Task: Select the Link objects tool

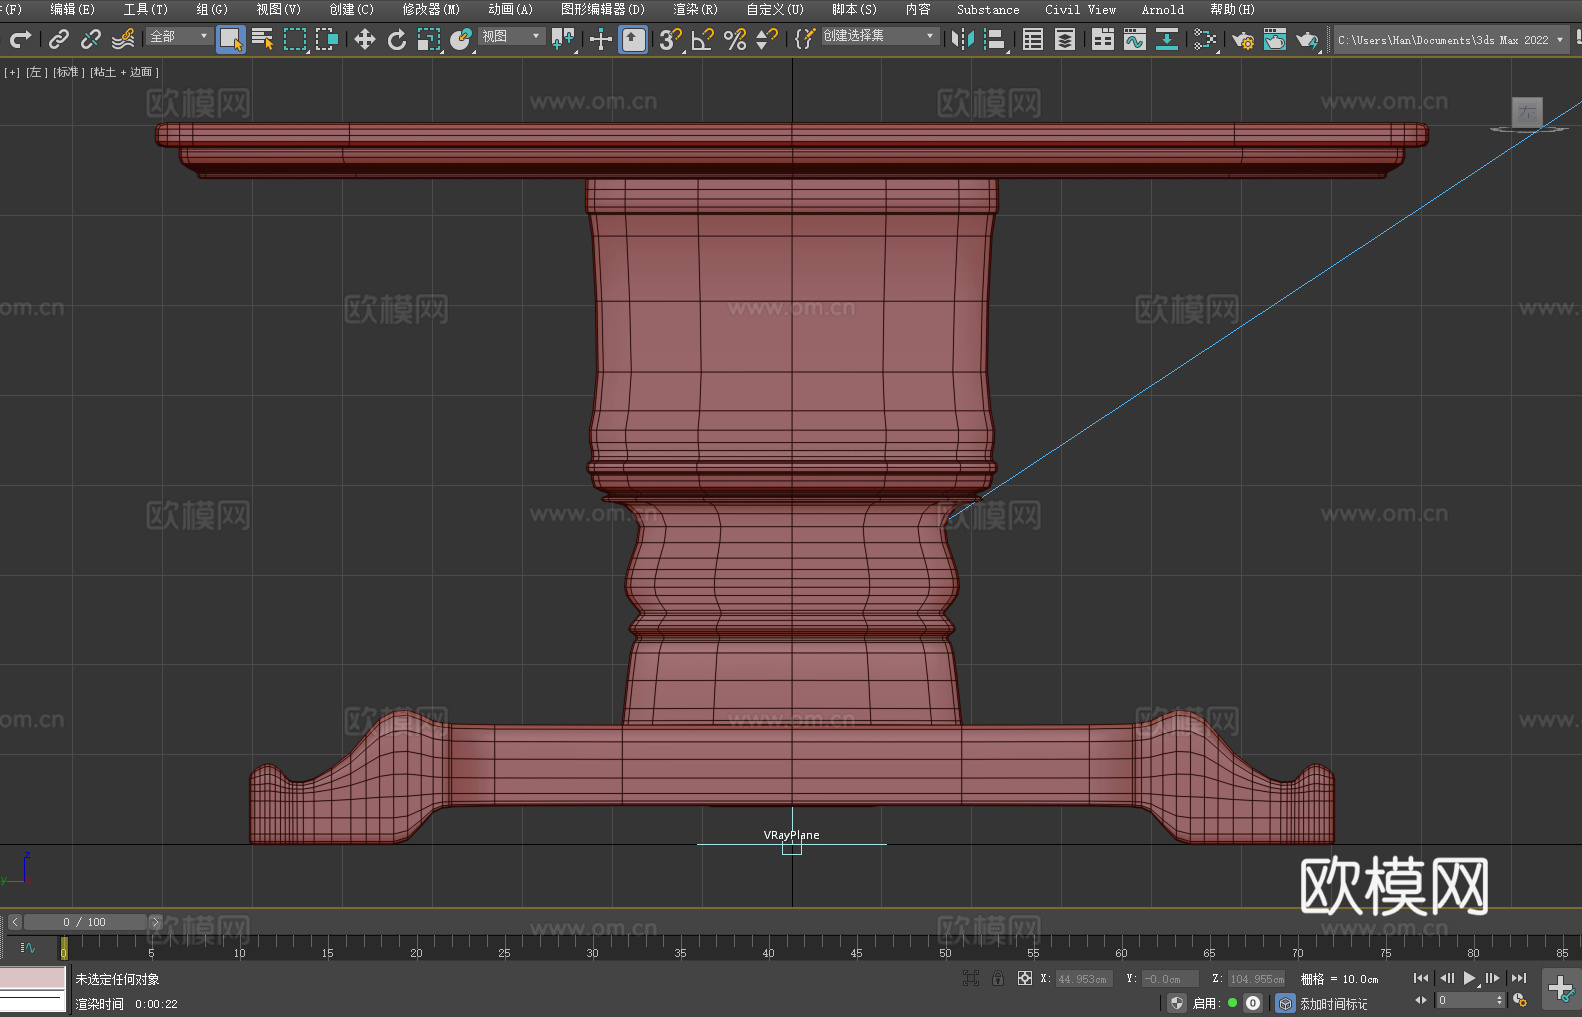Action: coord(59,39)
